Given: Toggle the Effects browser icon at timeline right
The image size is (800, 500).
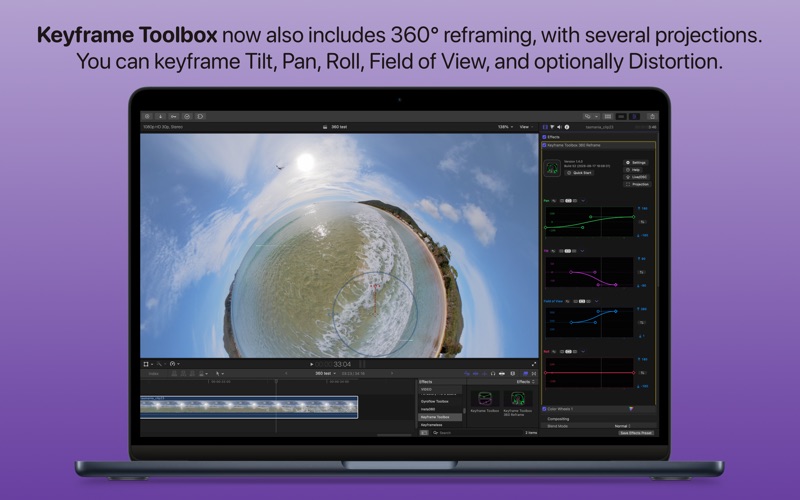Looking at the screenshot, I should click(526, 373).
